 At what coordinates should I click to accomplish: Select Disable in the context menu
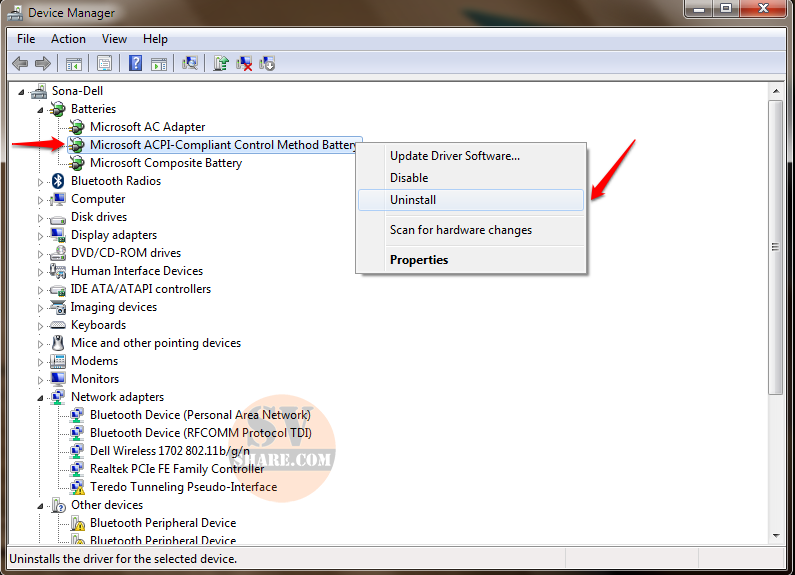[408, 178]
